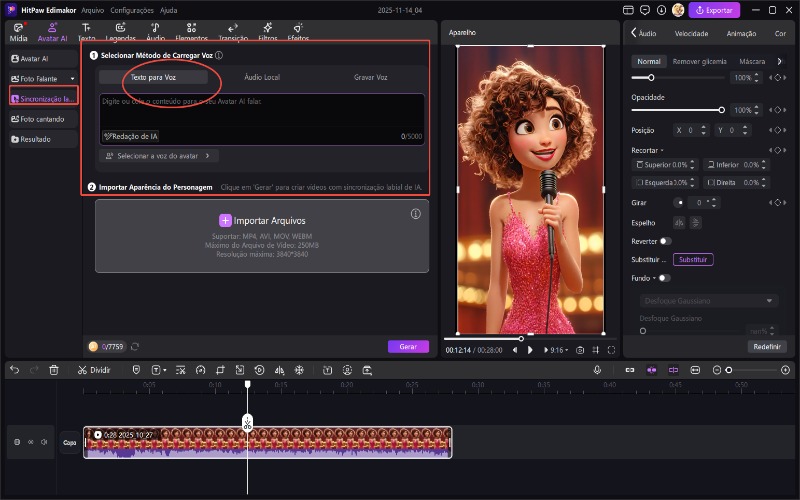Click the Opacidade slider handle

[x=721, y=109]
